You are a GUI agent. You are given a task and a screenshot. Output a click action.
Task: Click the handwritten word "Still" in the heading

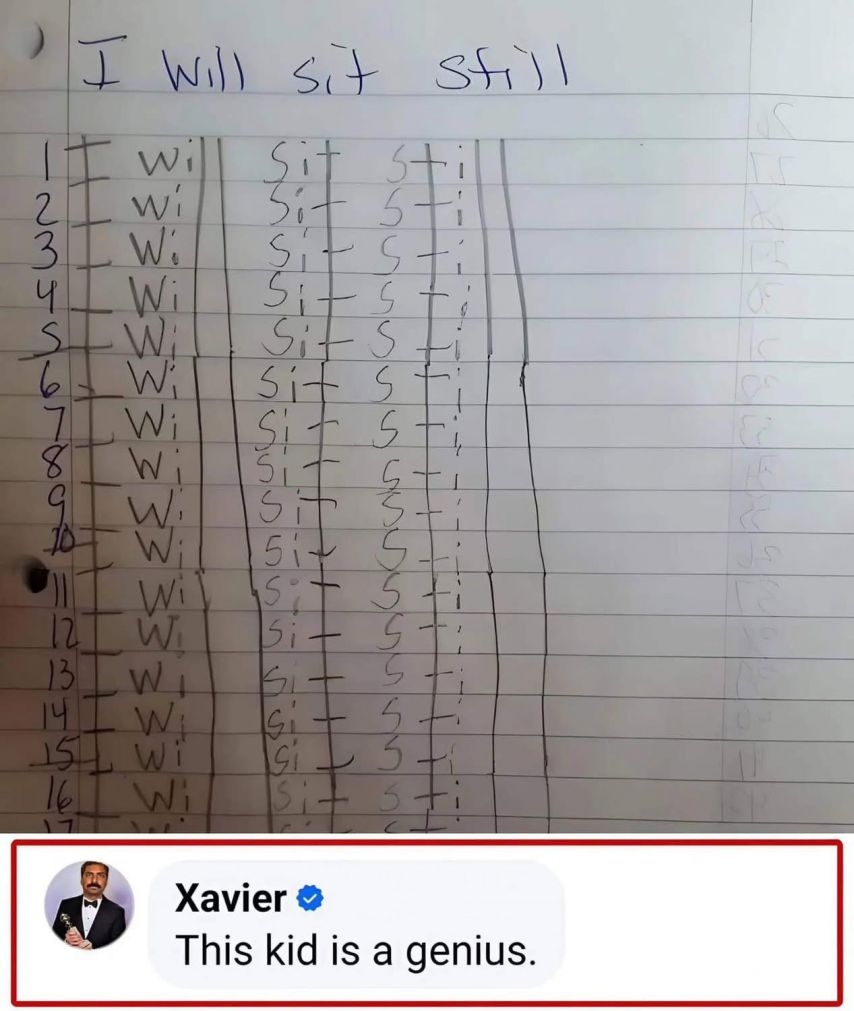click(x=501, y=69)
